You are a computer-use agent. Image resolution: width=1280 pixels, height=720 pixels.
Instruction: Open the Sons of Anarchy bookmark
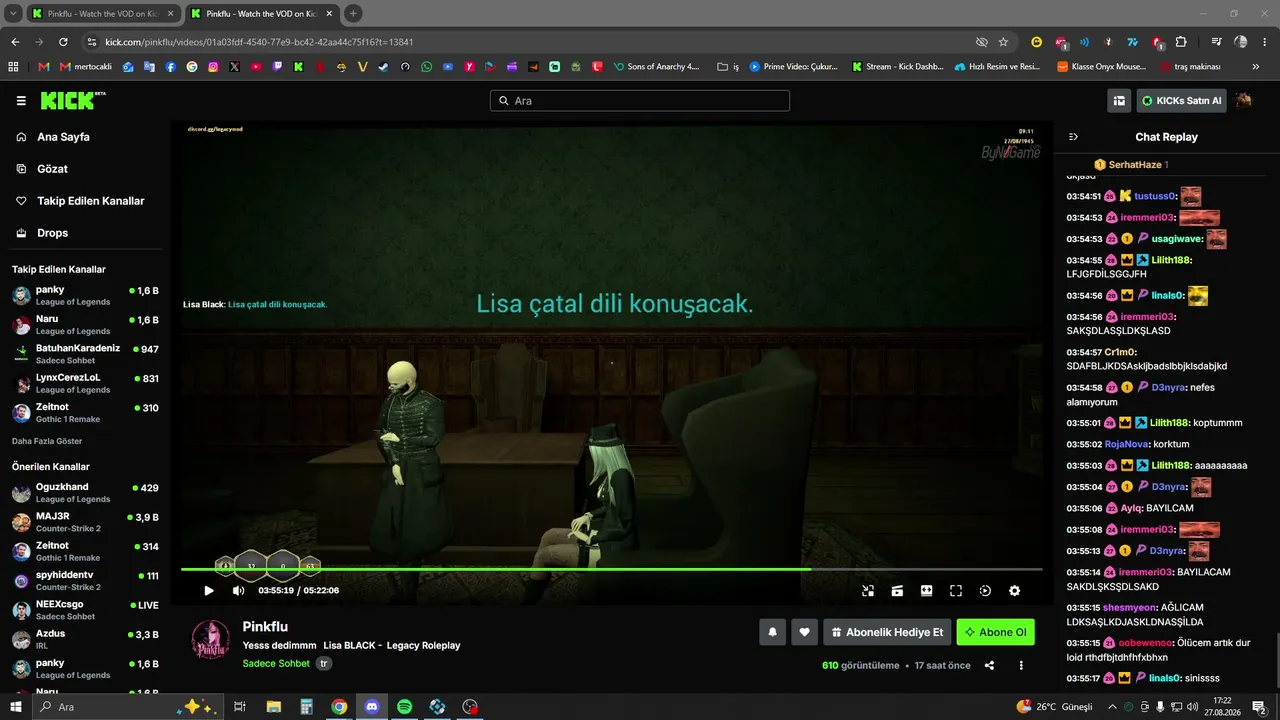pyautogui.click(x=656, y=67)
